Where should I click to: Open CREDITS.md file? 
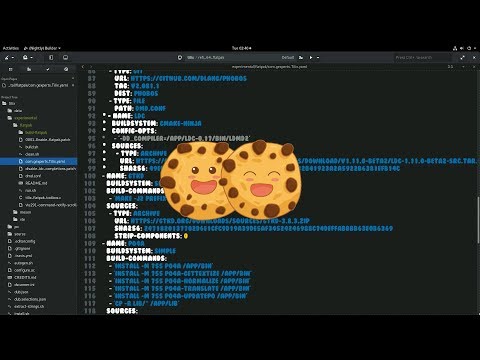coord(22,277)
